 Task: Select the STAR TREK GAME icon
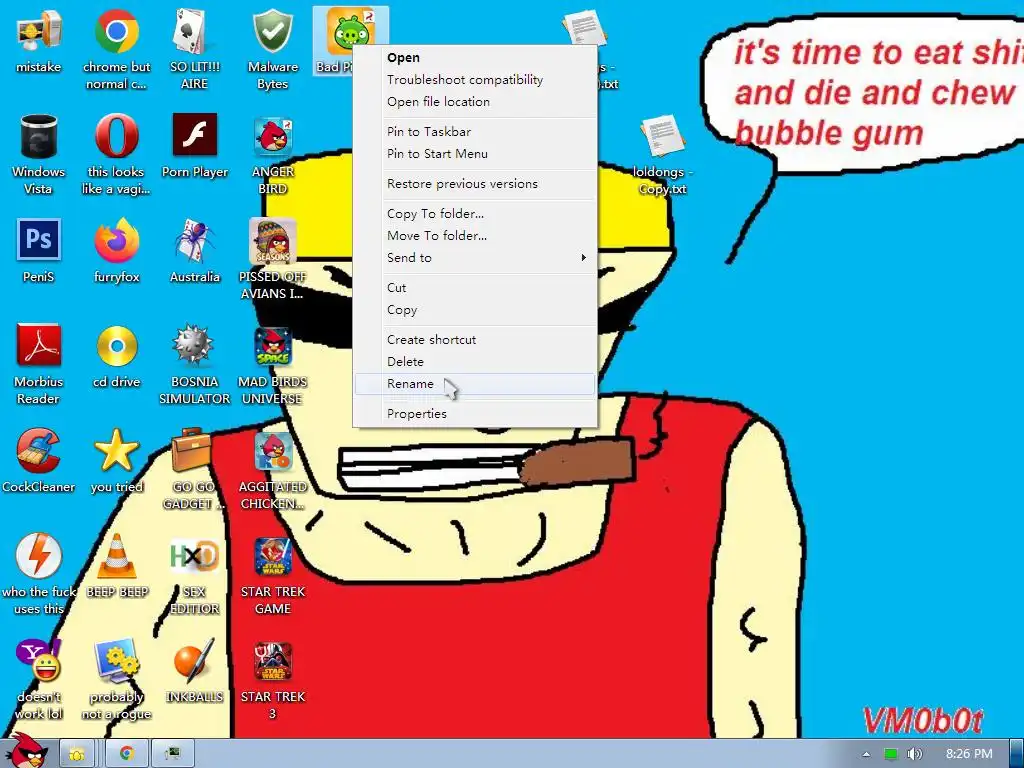pos(273,574)
